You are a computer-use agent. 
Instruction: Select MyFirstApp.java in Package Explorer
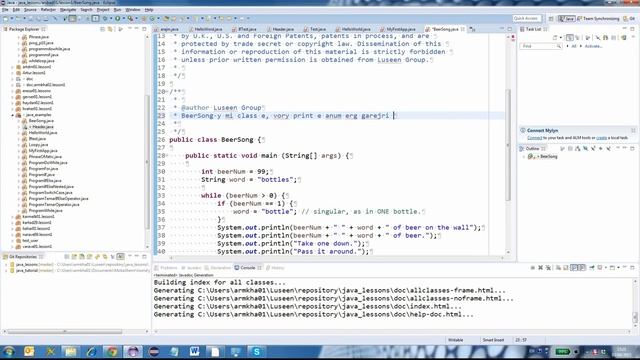pyautogui.click(x=42, y=151)
